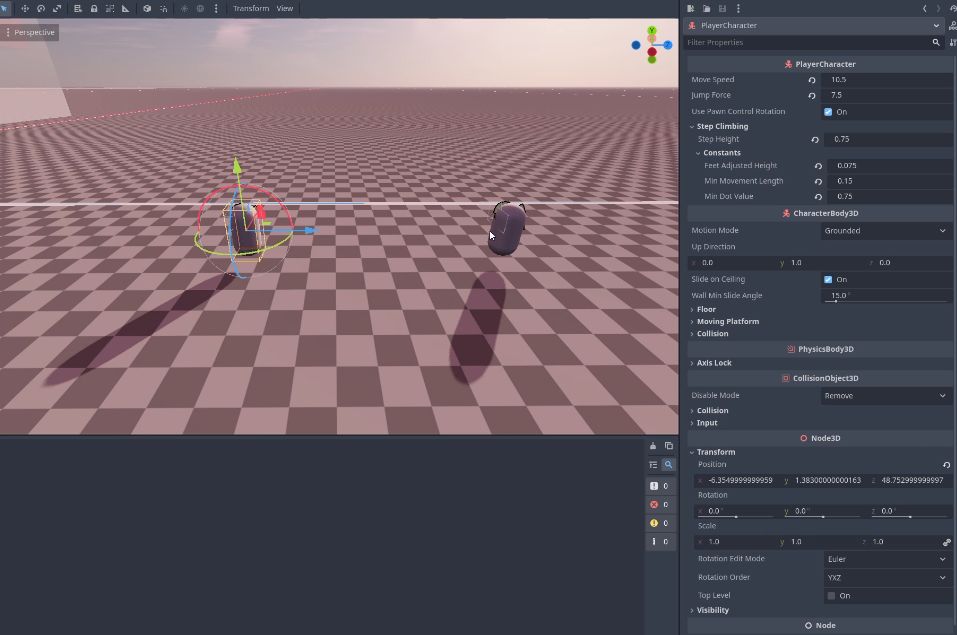Click the clear output broom icon
This screenshot has width=957, height=635.
click(x=653, y=446)
